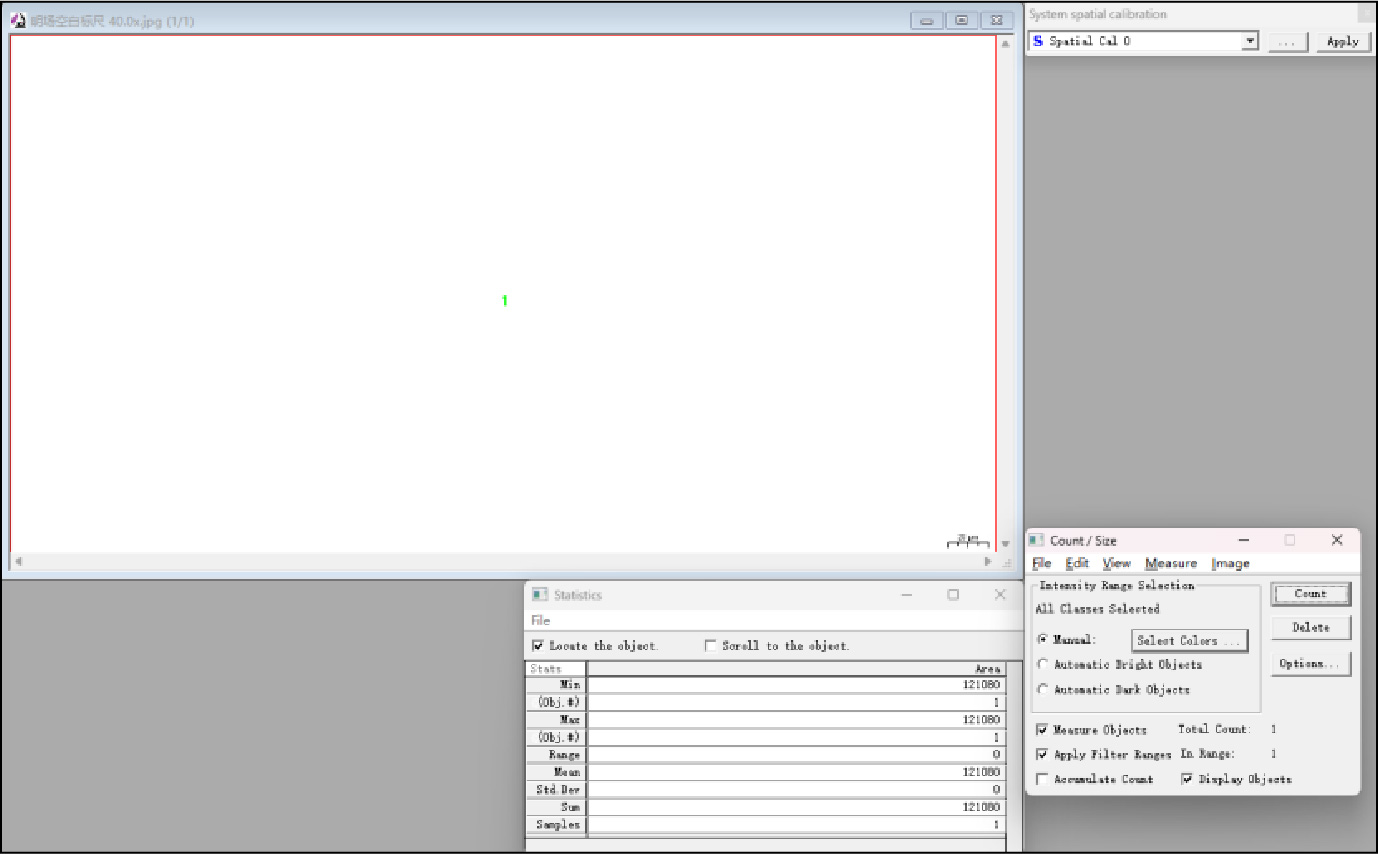Click the image window's title bar icon
Image resolution: width=1378 pixels, height=854 pixels.
point(18,21)
